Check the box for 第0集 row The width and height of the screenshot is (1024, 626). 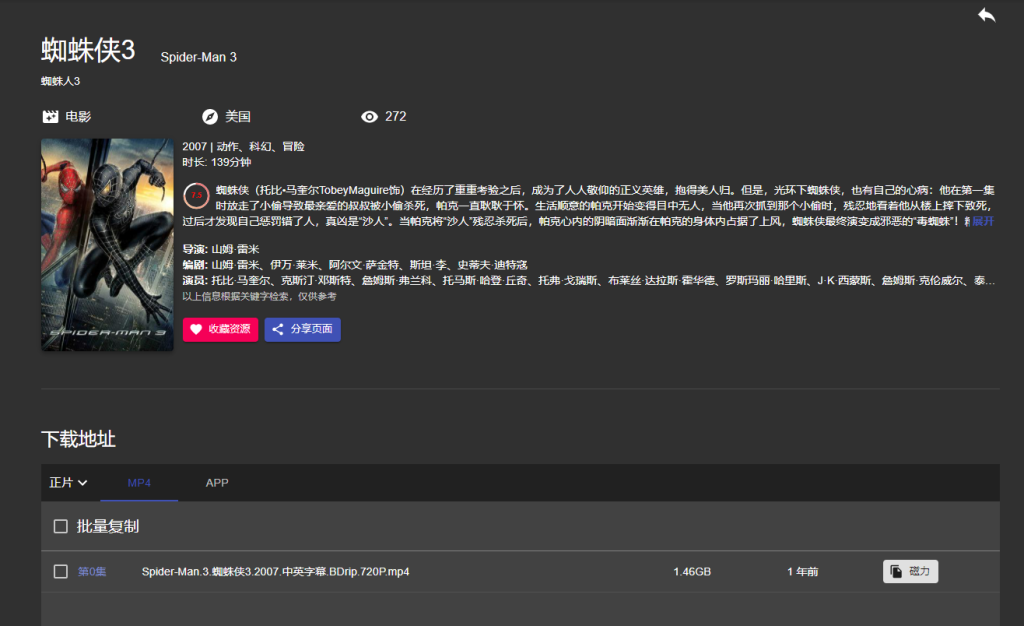coord(61,572)
